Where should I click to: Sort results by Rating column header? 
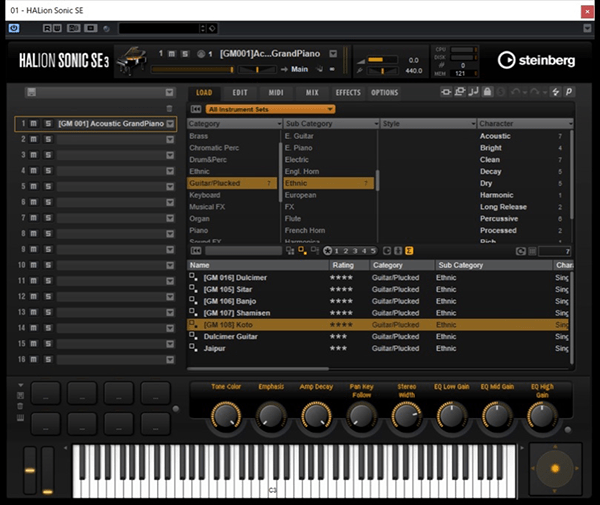[349, 265]
